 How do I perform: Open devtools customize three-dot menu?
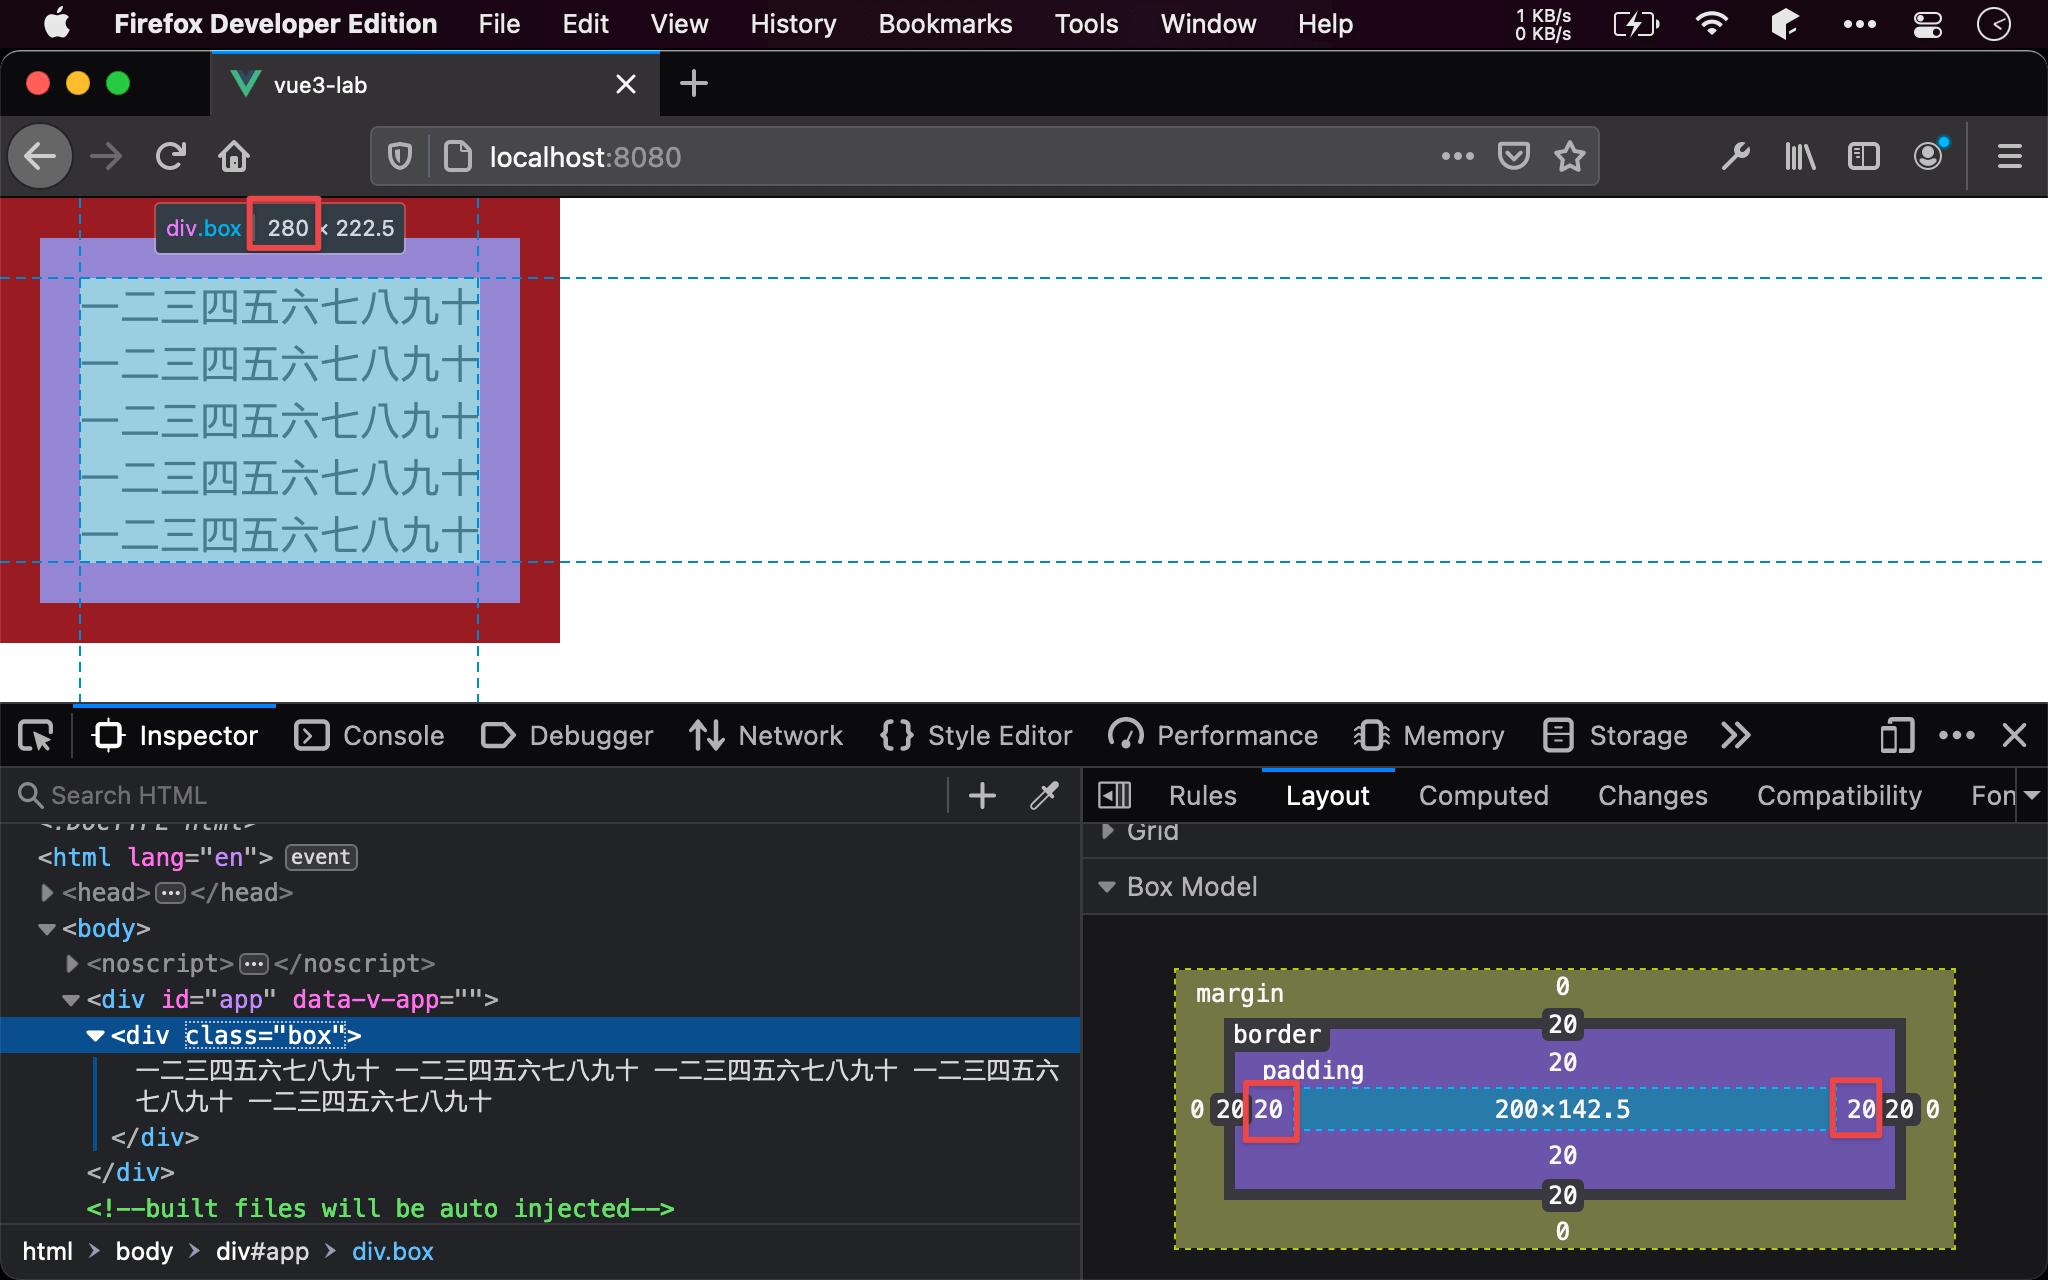pos(1957,736)
